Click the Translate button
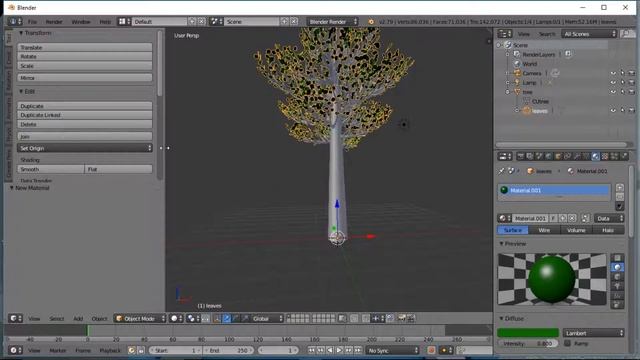Screen dimensions: 640x360 point(85,47)
